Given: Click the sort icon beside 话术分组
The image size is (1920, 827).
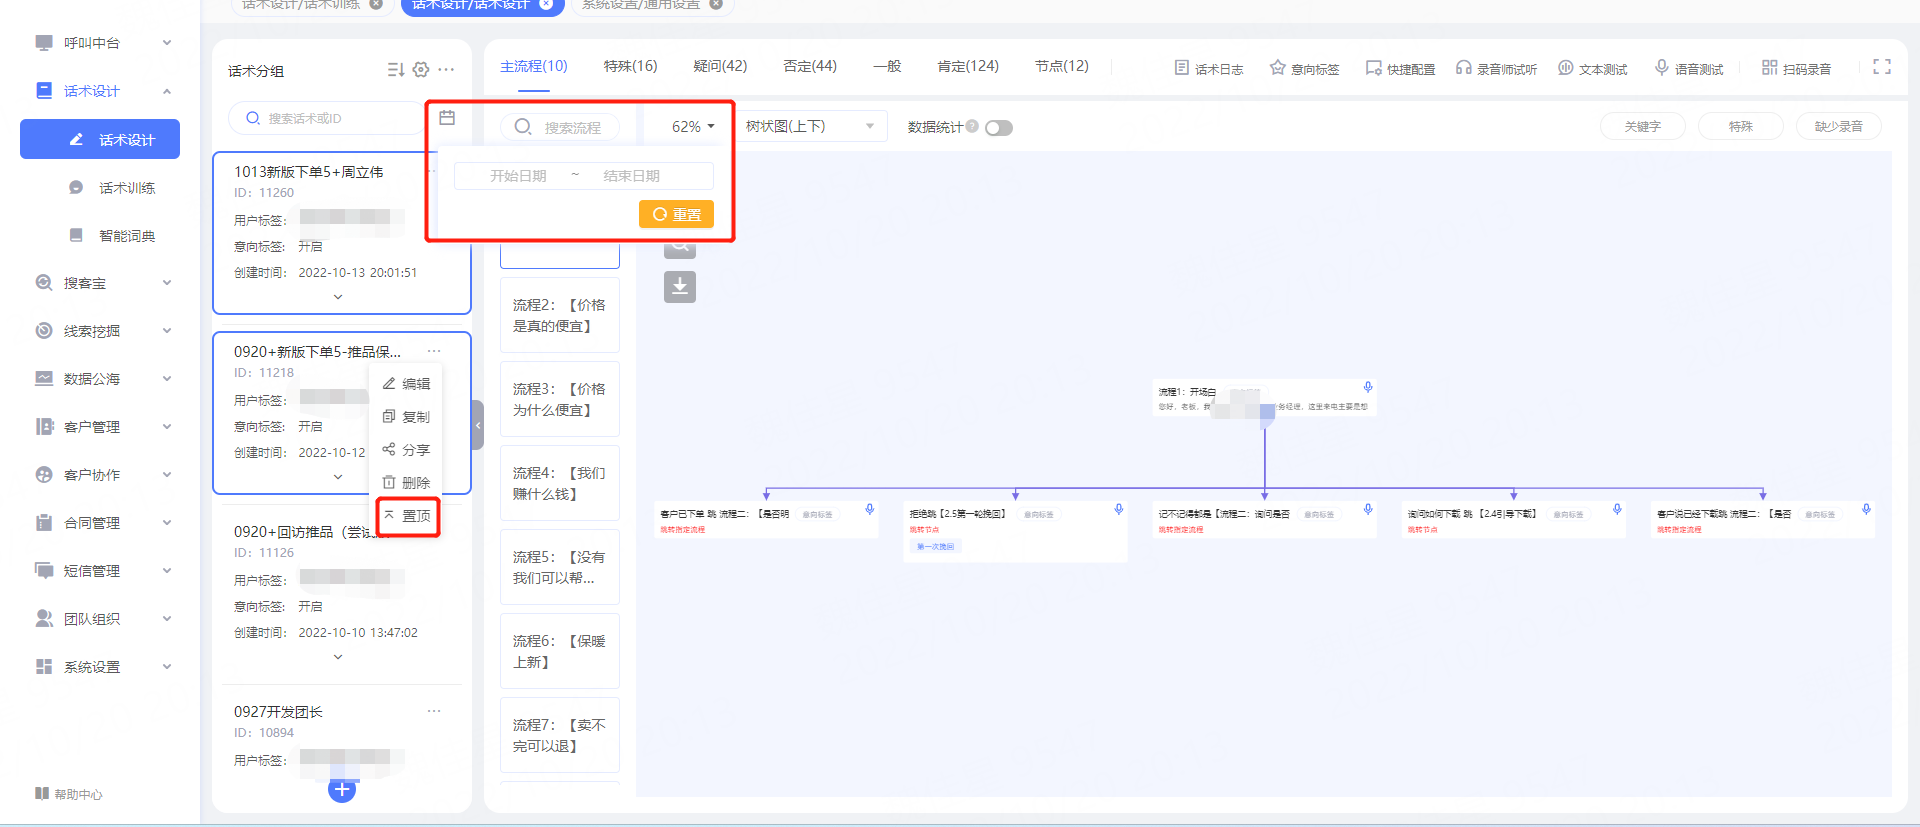Looking at the screenshot, I should pos(395,70).
